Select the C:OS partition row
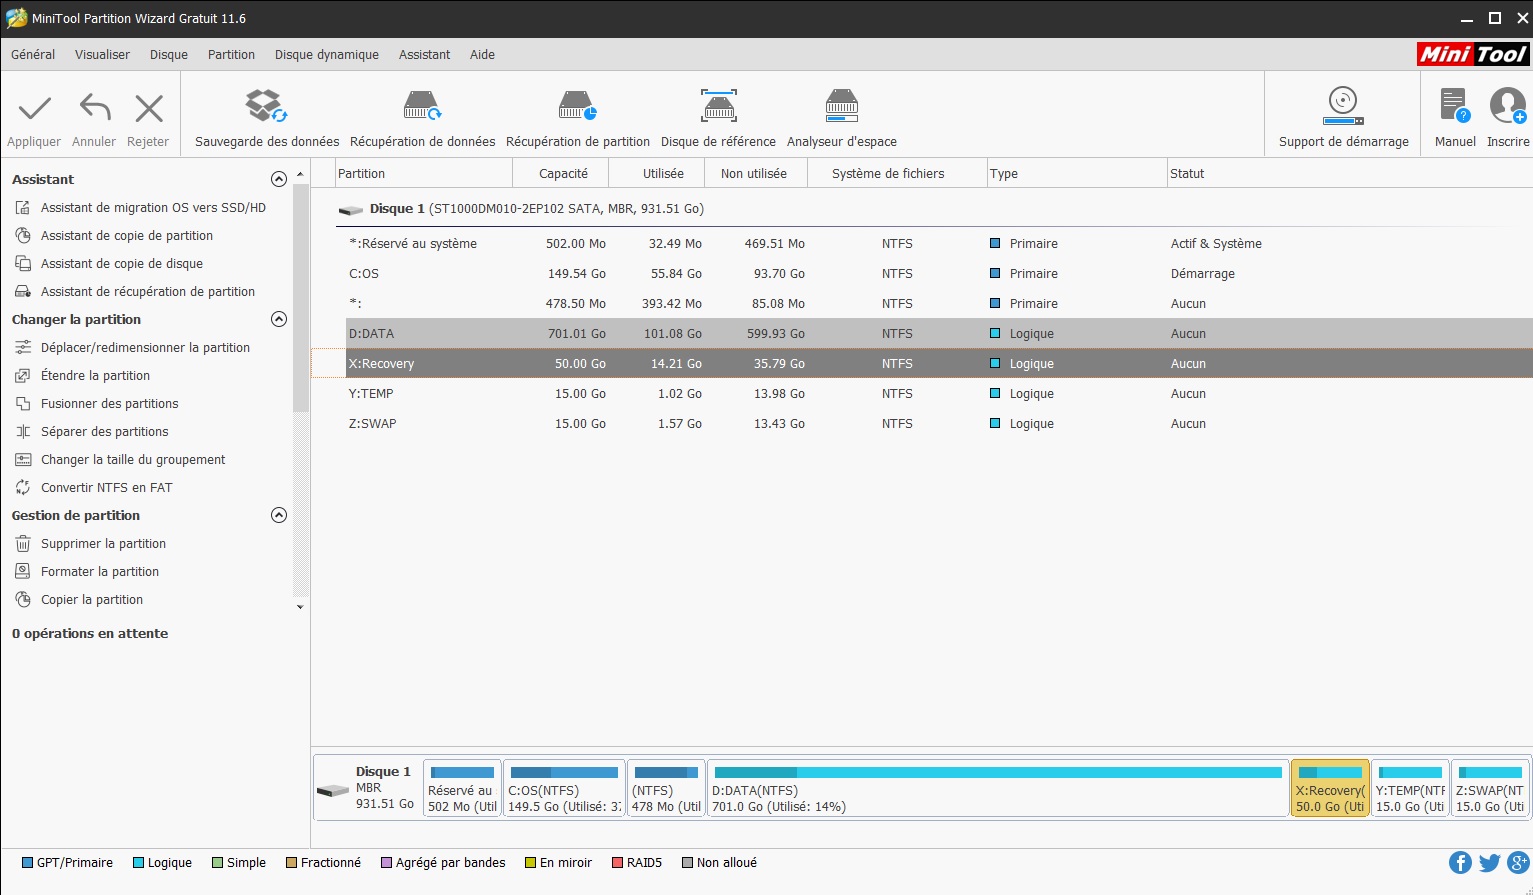This screenshot has width=1533, height=895. point(939,274)
